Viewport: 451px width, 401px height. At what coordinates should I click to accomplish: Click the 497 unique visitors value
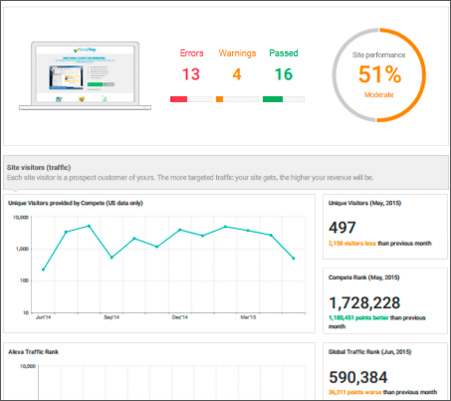click(342, 228)
